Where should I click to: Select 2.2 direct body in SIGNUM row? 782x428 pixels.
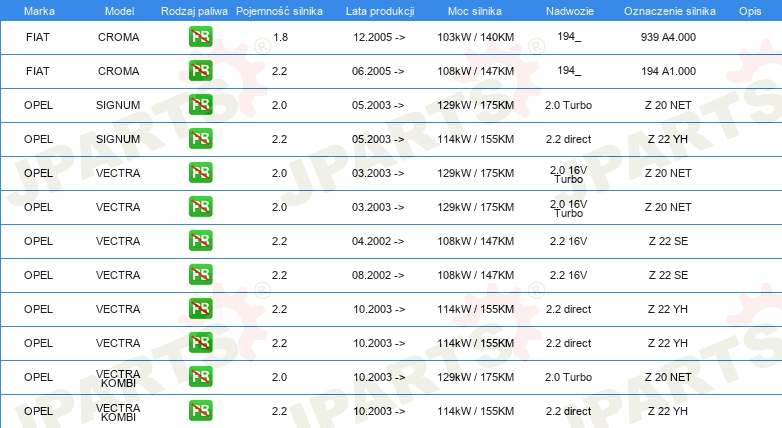[569, 139]
